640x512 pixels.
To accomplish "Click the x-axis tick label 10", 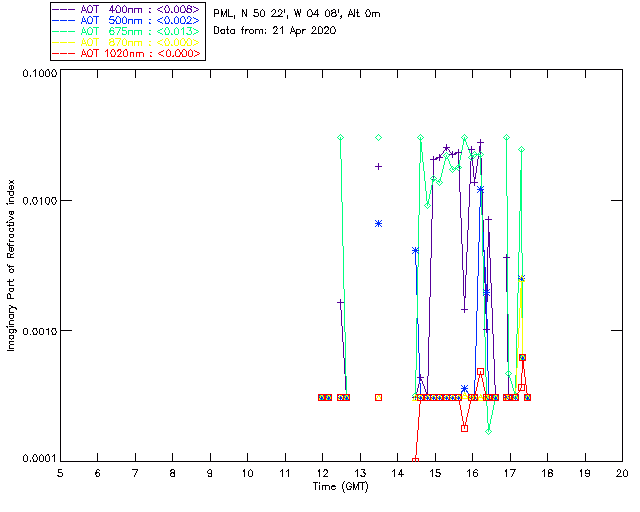I will click(247, 473).
